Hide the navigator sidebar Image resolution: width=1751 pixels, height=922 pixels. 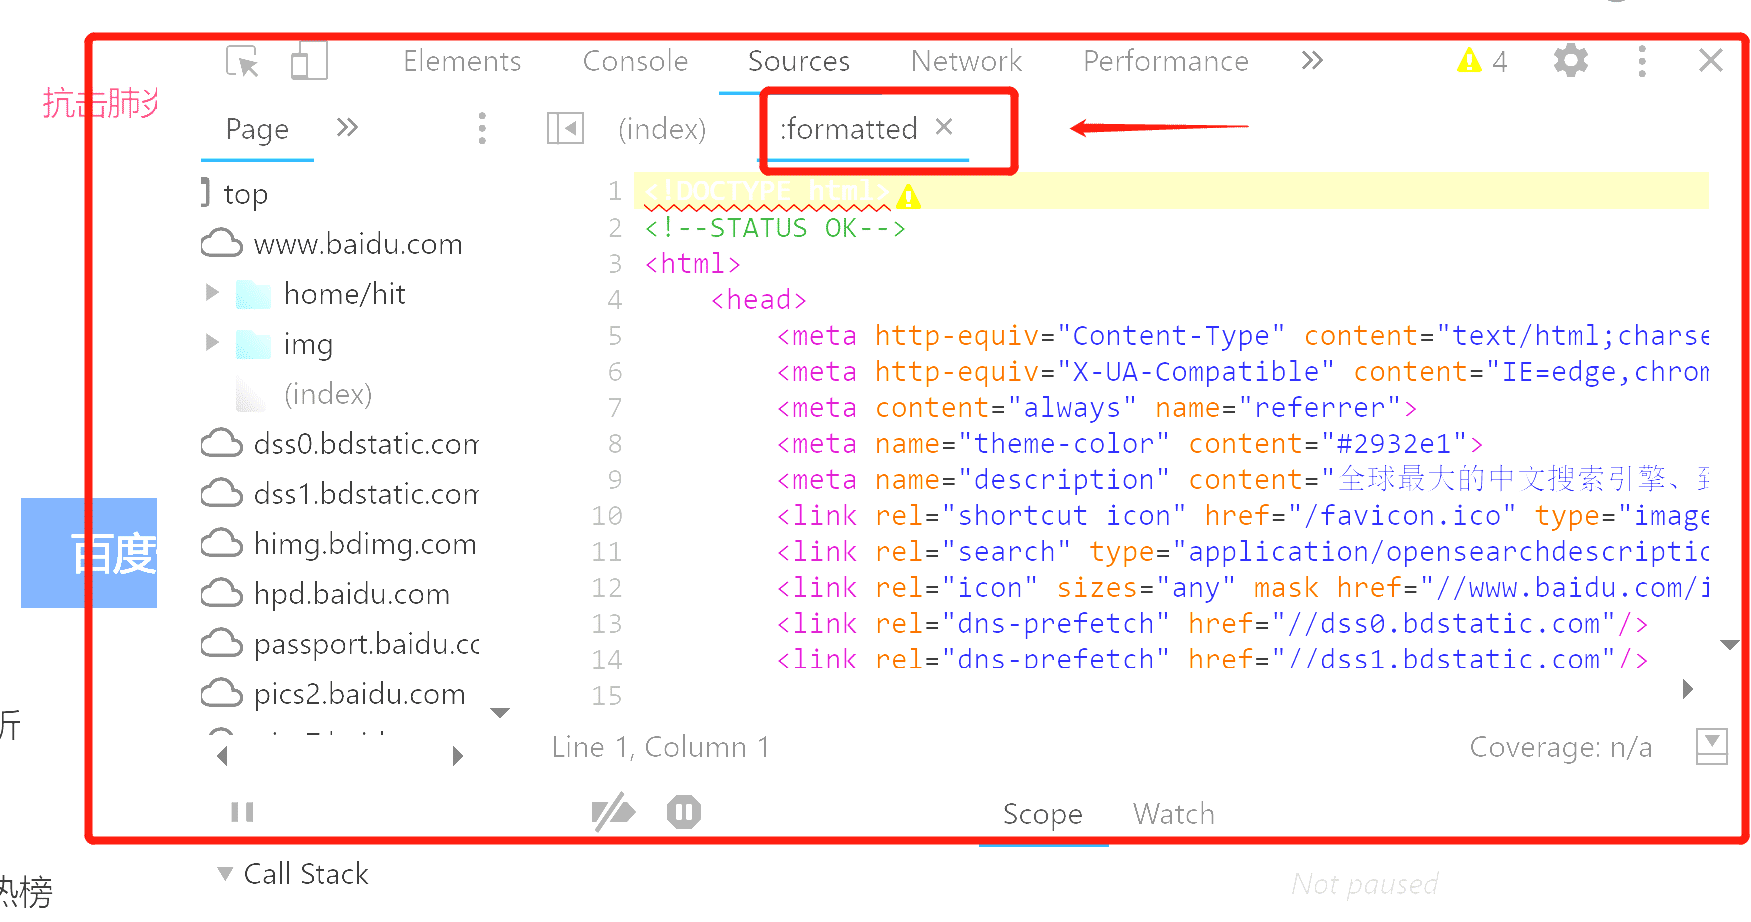[x=565, y=128]
